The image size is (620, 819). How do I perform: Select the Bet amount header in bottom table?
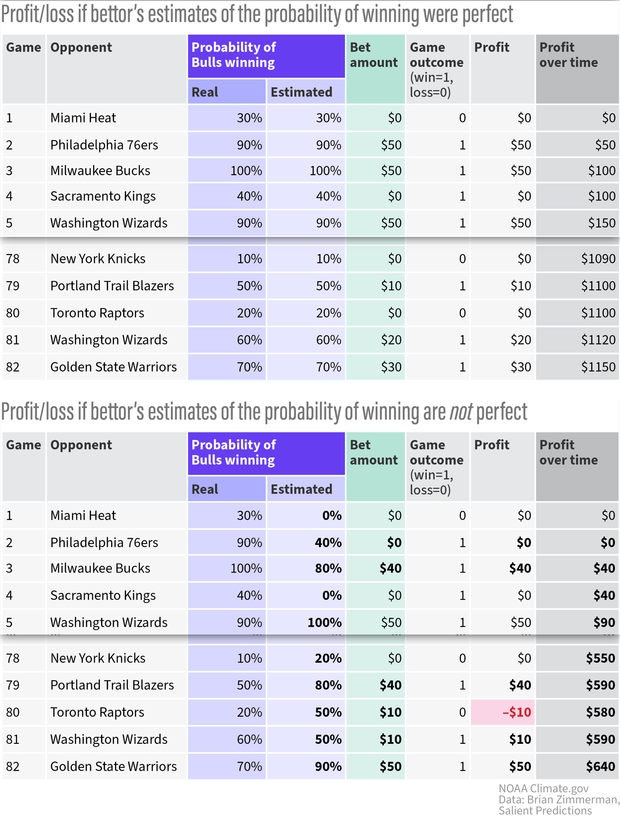click(375, 466)
